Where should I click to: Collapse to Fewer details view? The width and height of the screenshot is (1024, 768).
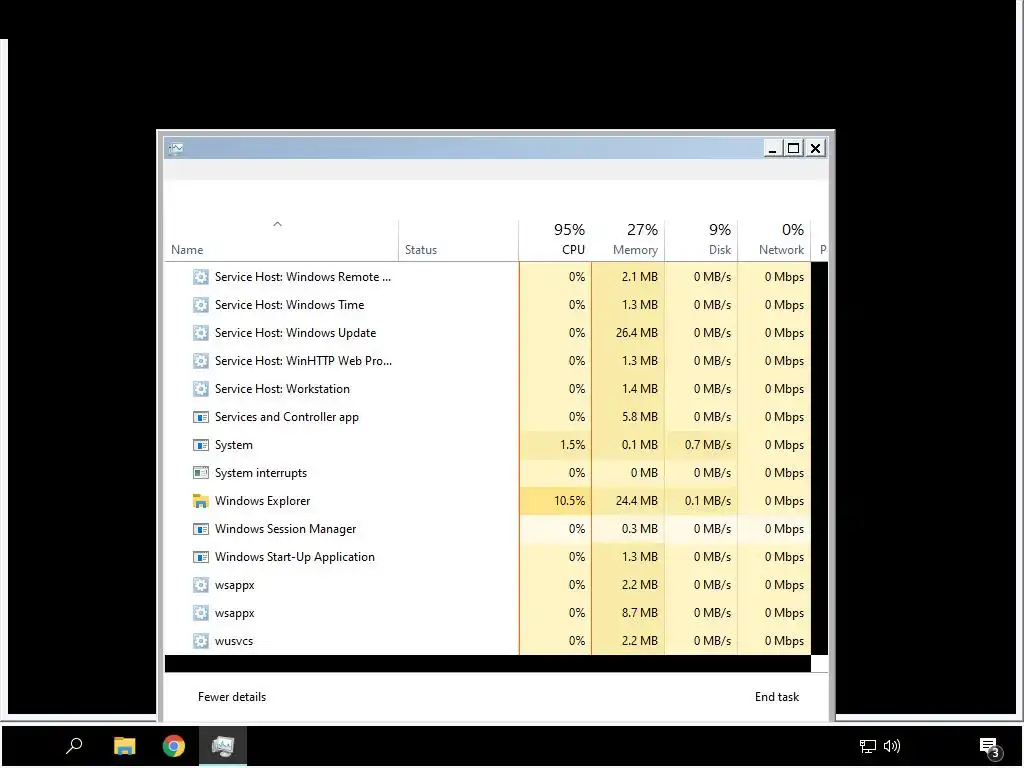point(232,697)
